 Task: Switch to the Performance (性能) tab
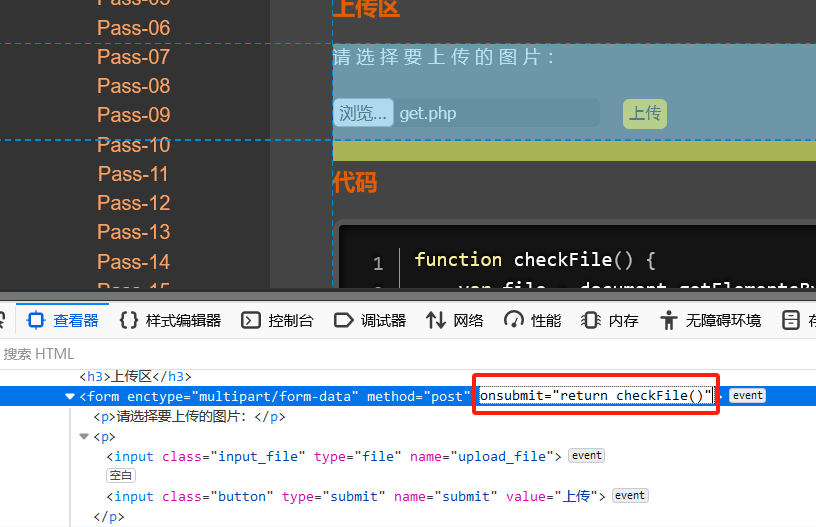(x=533, y=320)
